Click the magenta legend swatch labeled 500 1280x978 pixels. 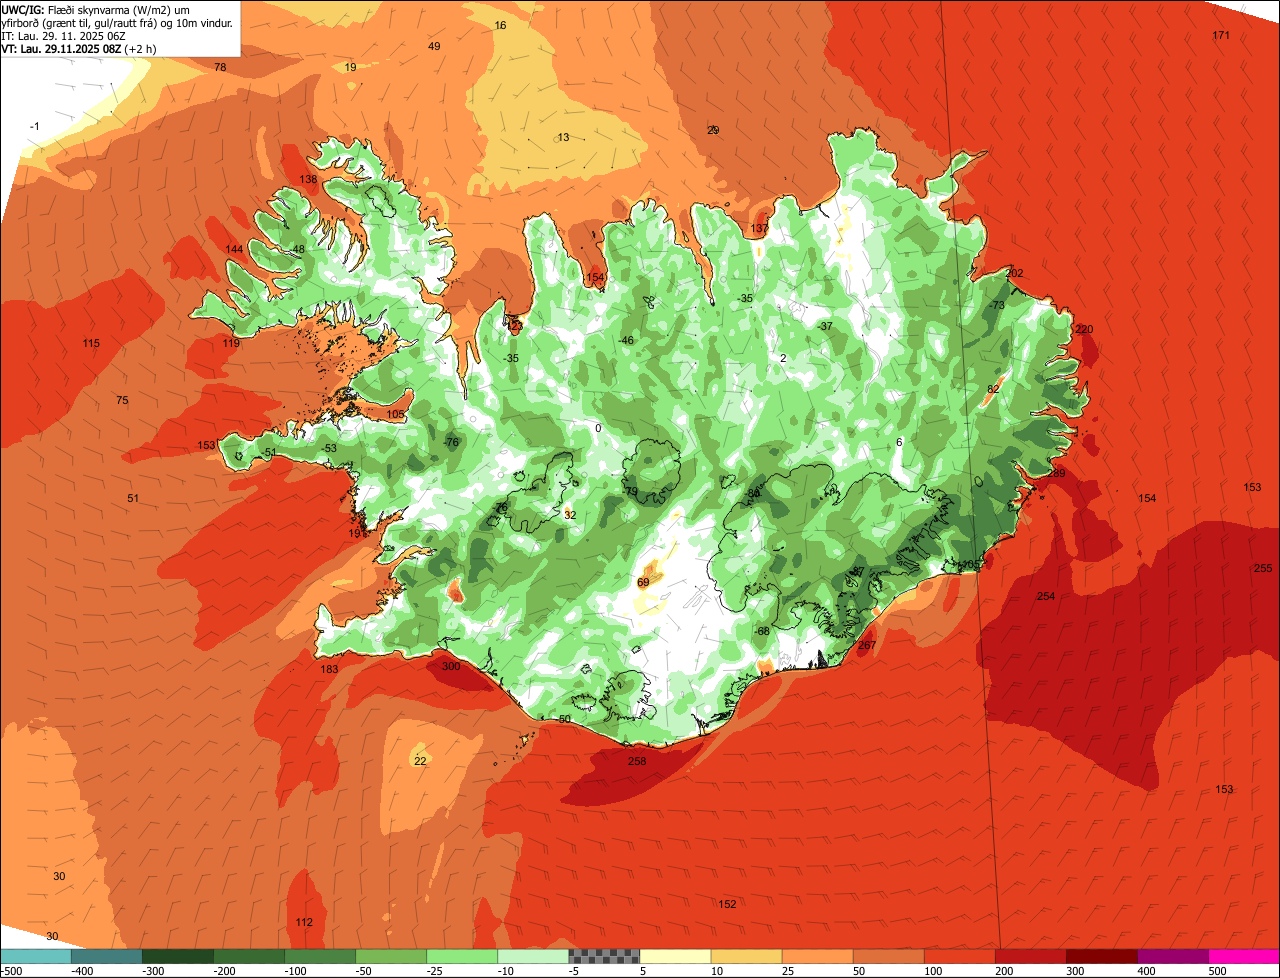pos(1244,956)
